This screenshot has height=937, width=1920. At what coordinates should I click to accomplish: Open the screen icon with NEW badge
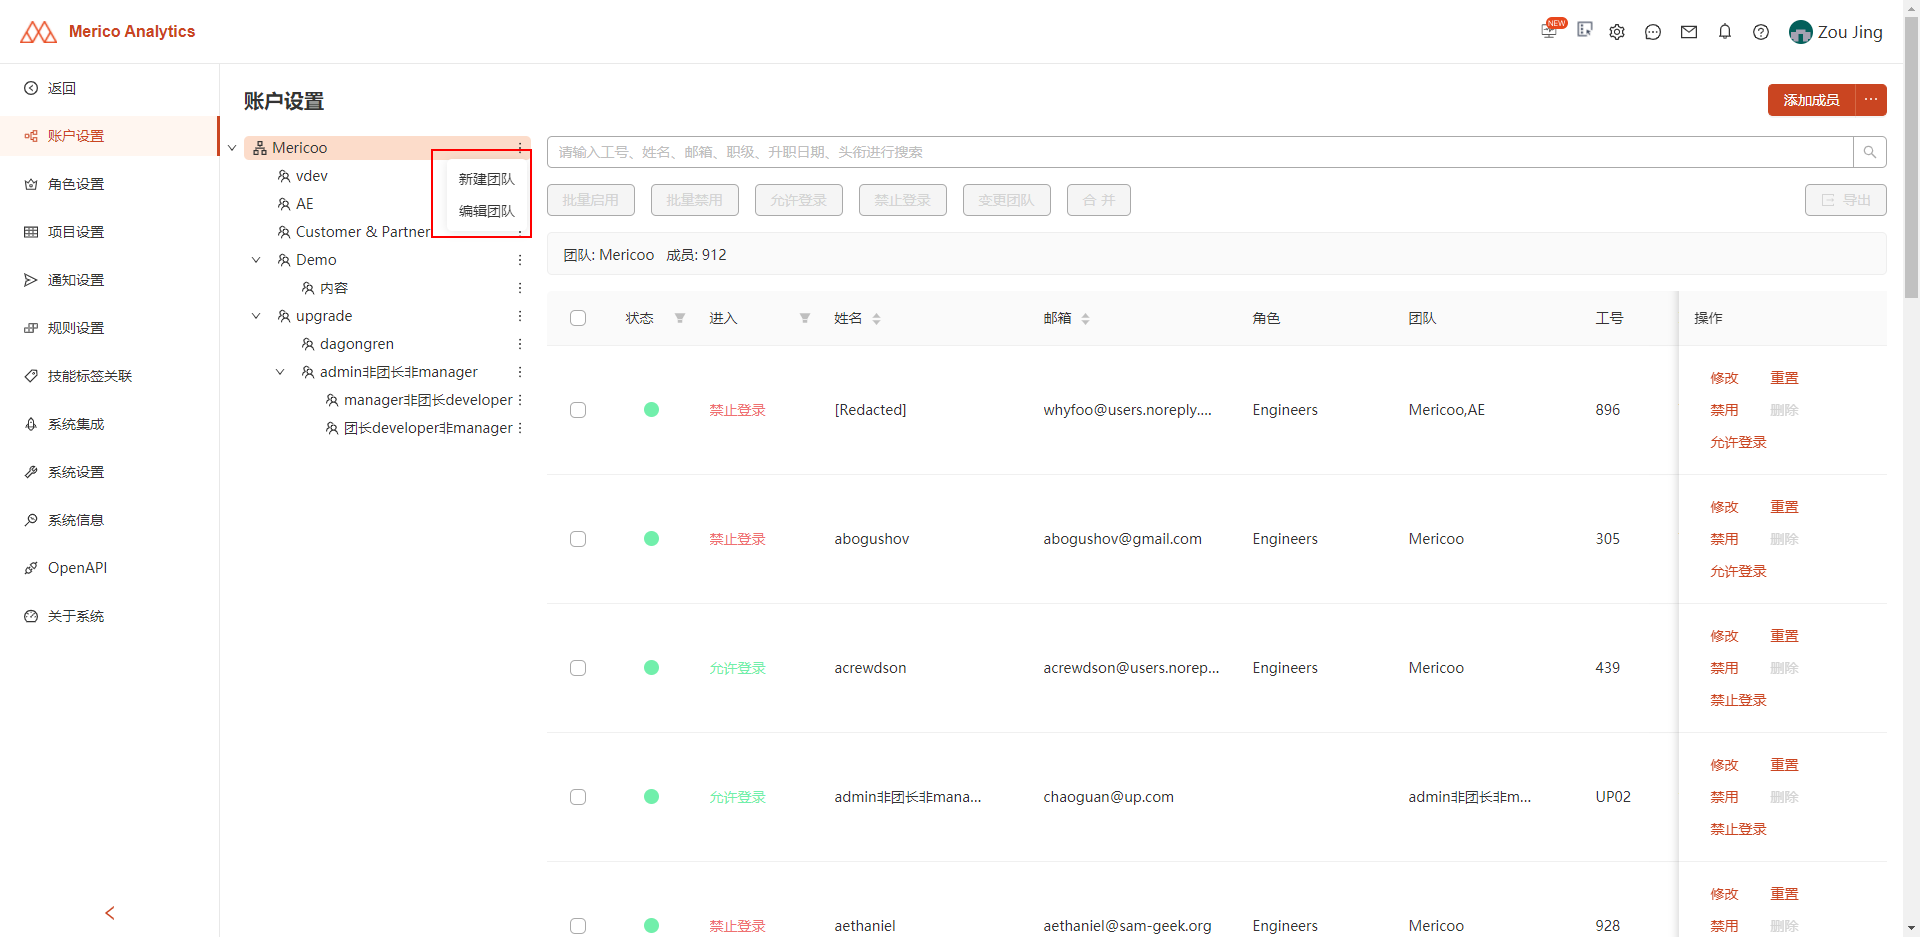[1549, 31]
